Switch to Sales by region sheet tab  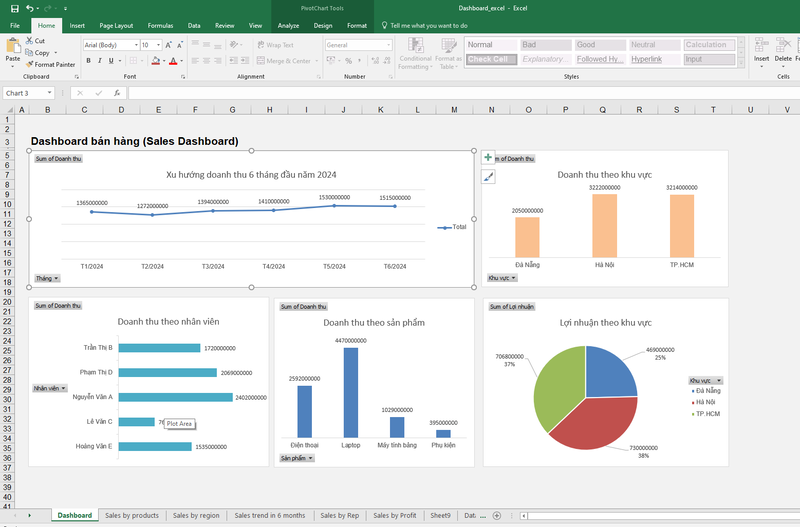coord(196,515)
